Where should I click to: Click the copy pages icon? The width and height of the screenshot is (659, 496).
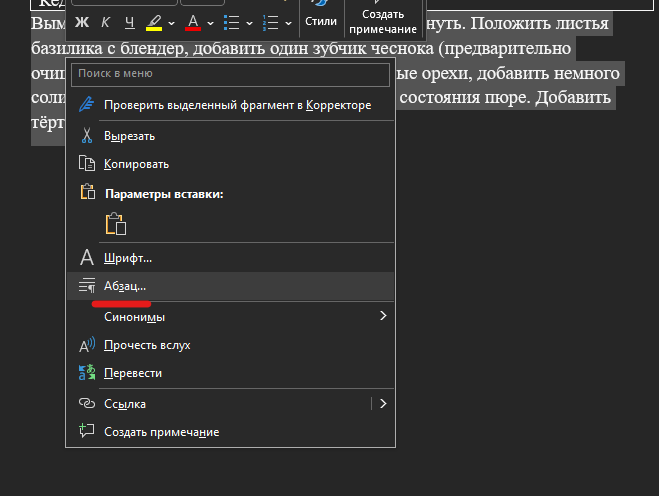tap(87, 163)
